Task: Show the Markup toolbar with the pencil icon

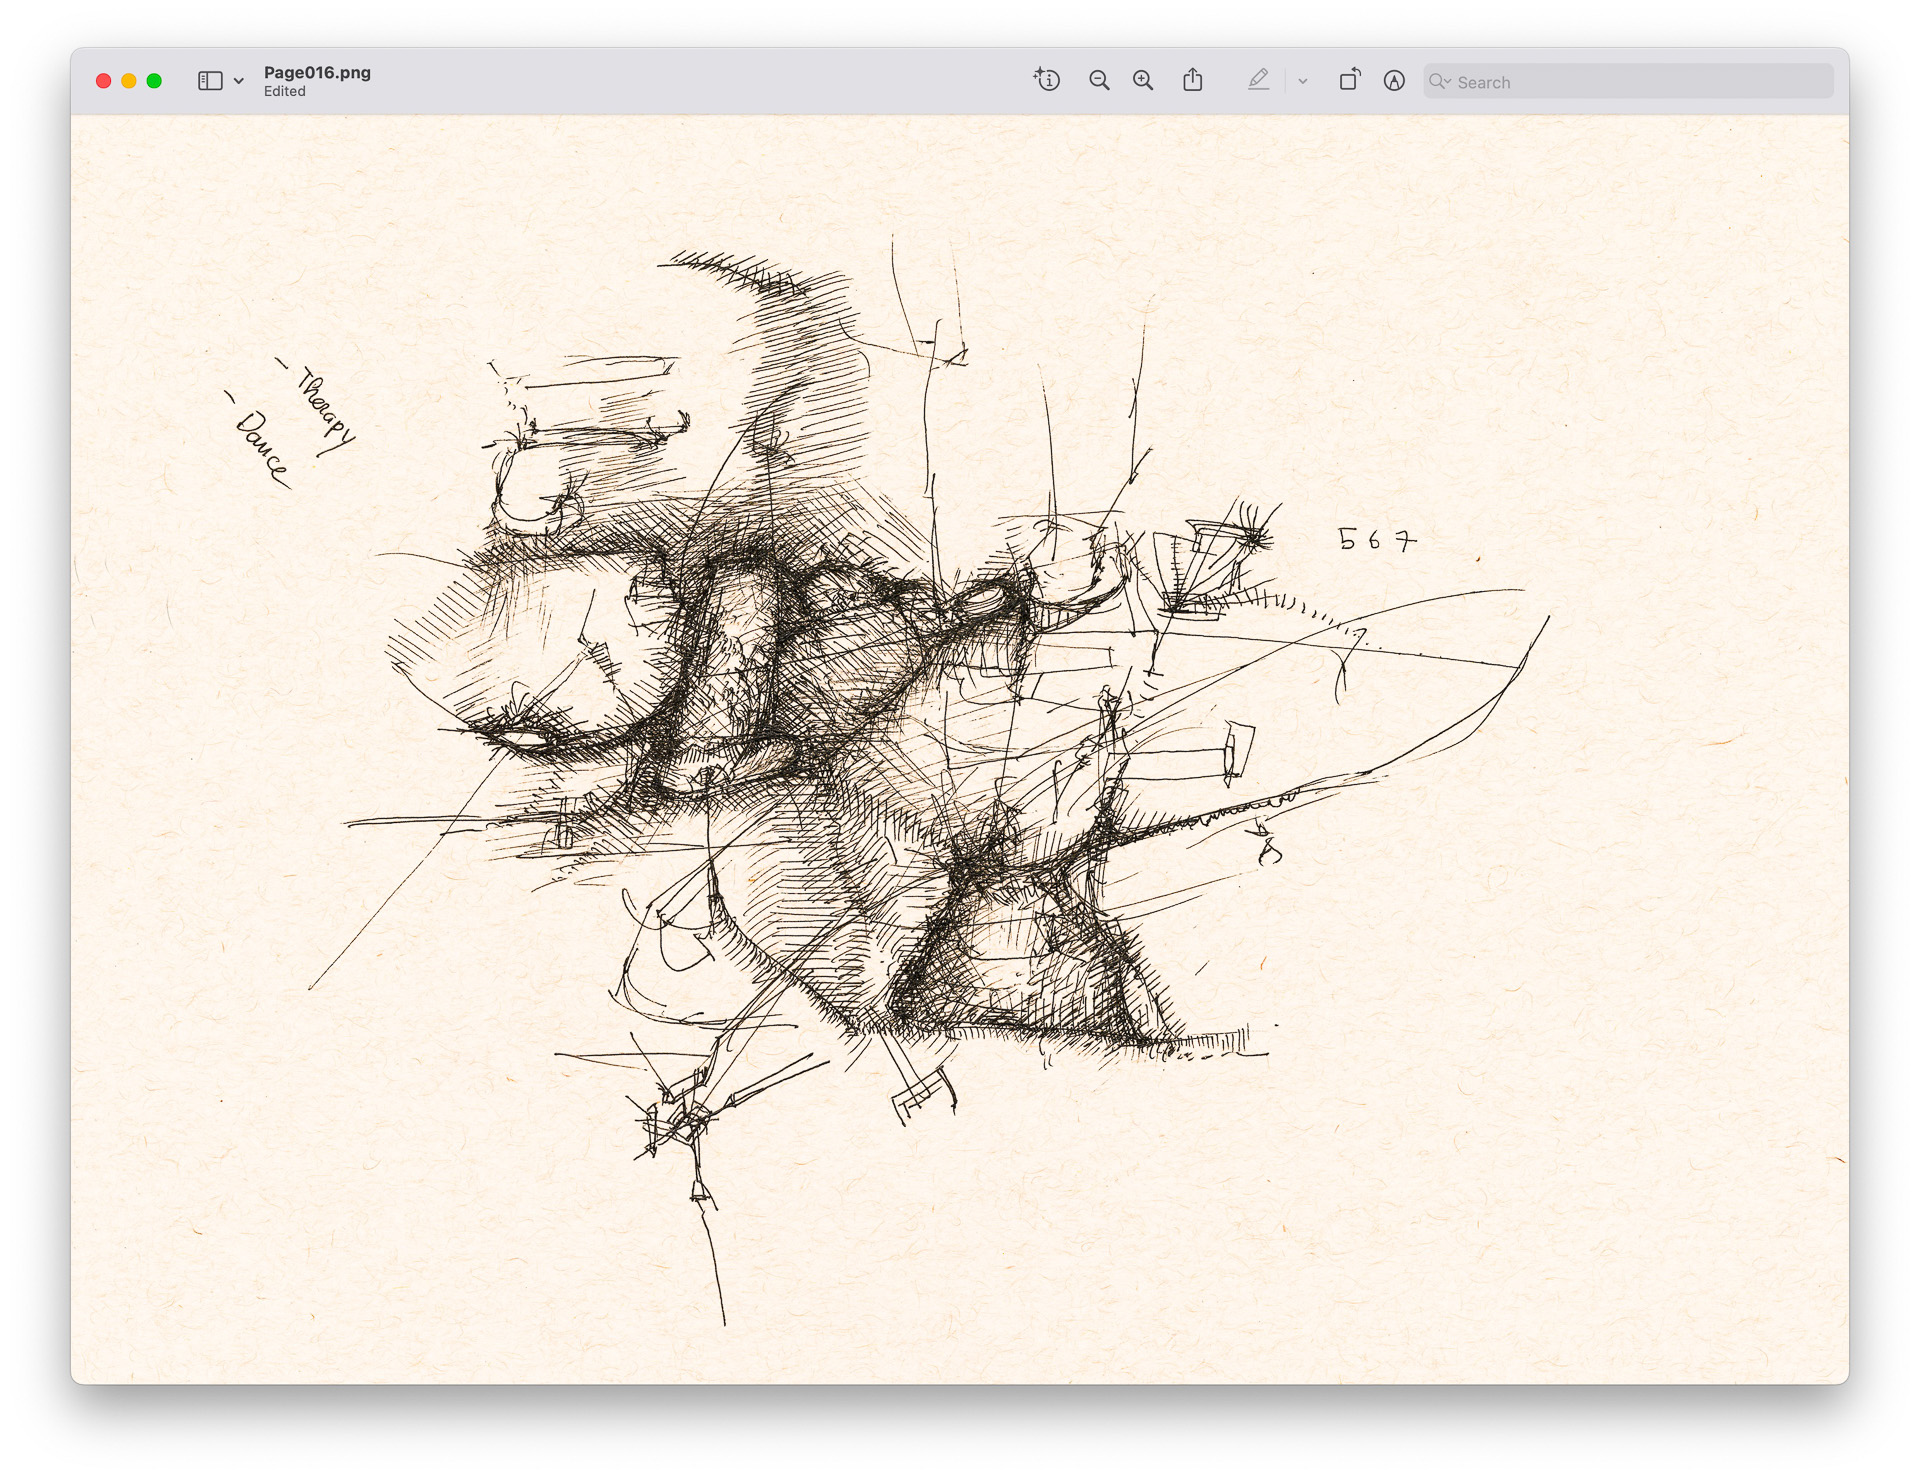Action: [1259, 80]
